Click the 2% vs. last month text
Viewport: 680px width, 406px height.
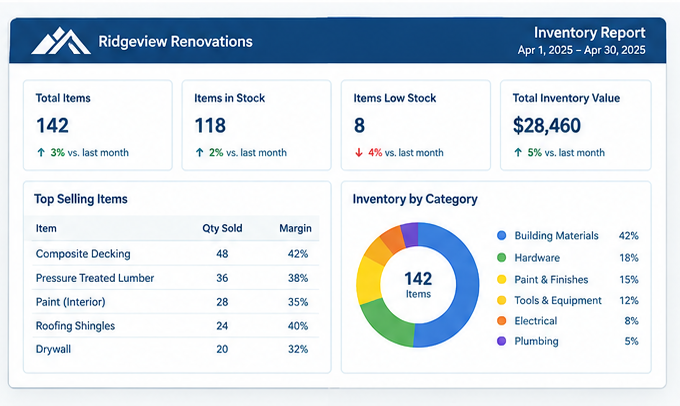[x=248, y=153]
